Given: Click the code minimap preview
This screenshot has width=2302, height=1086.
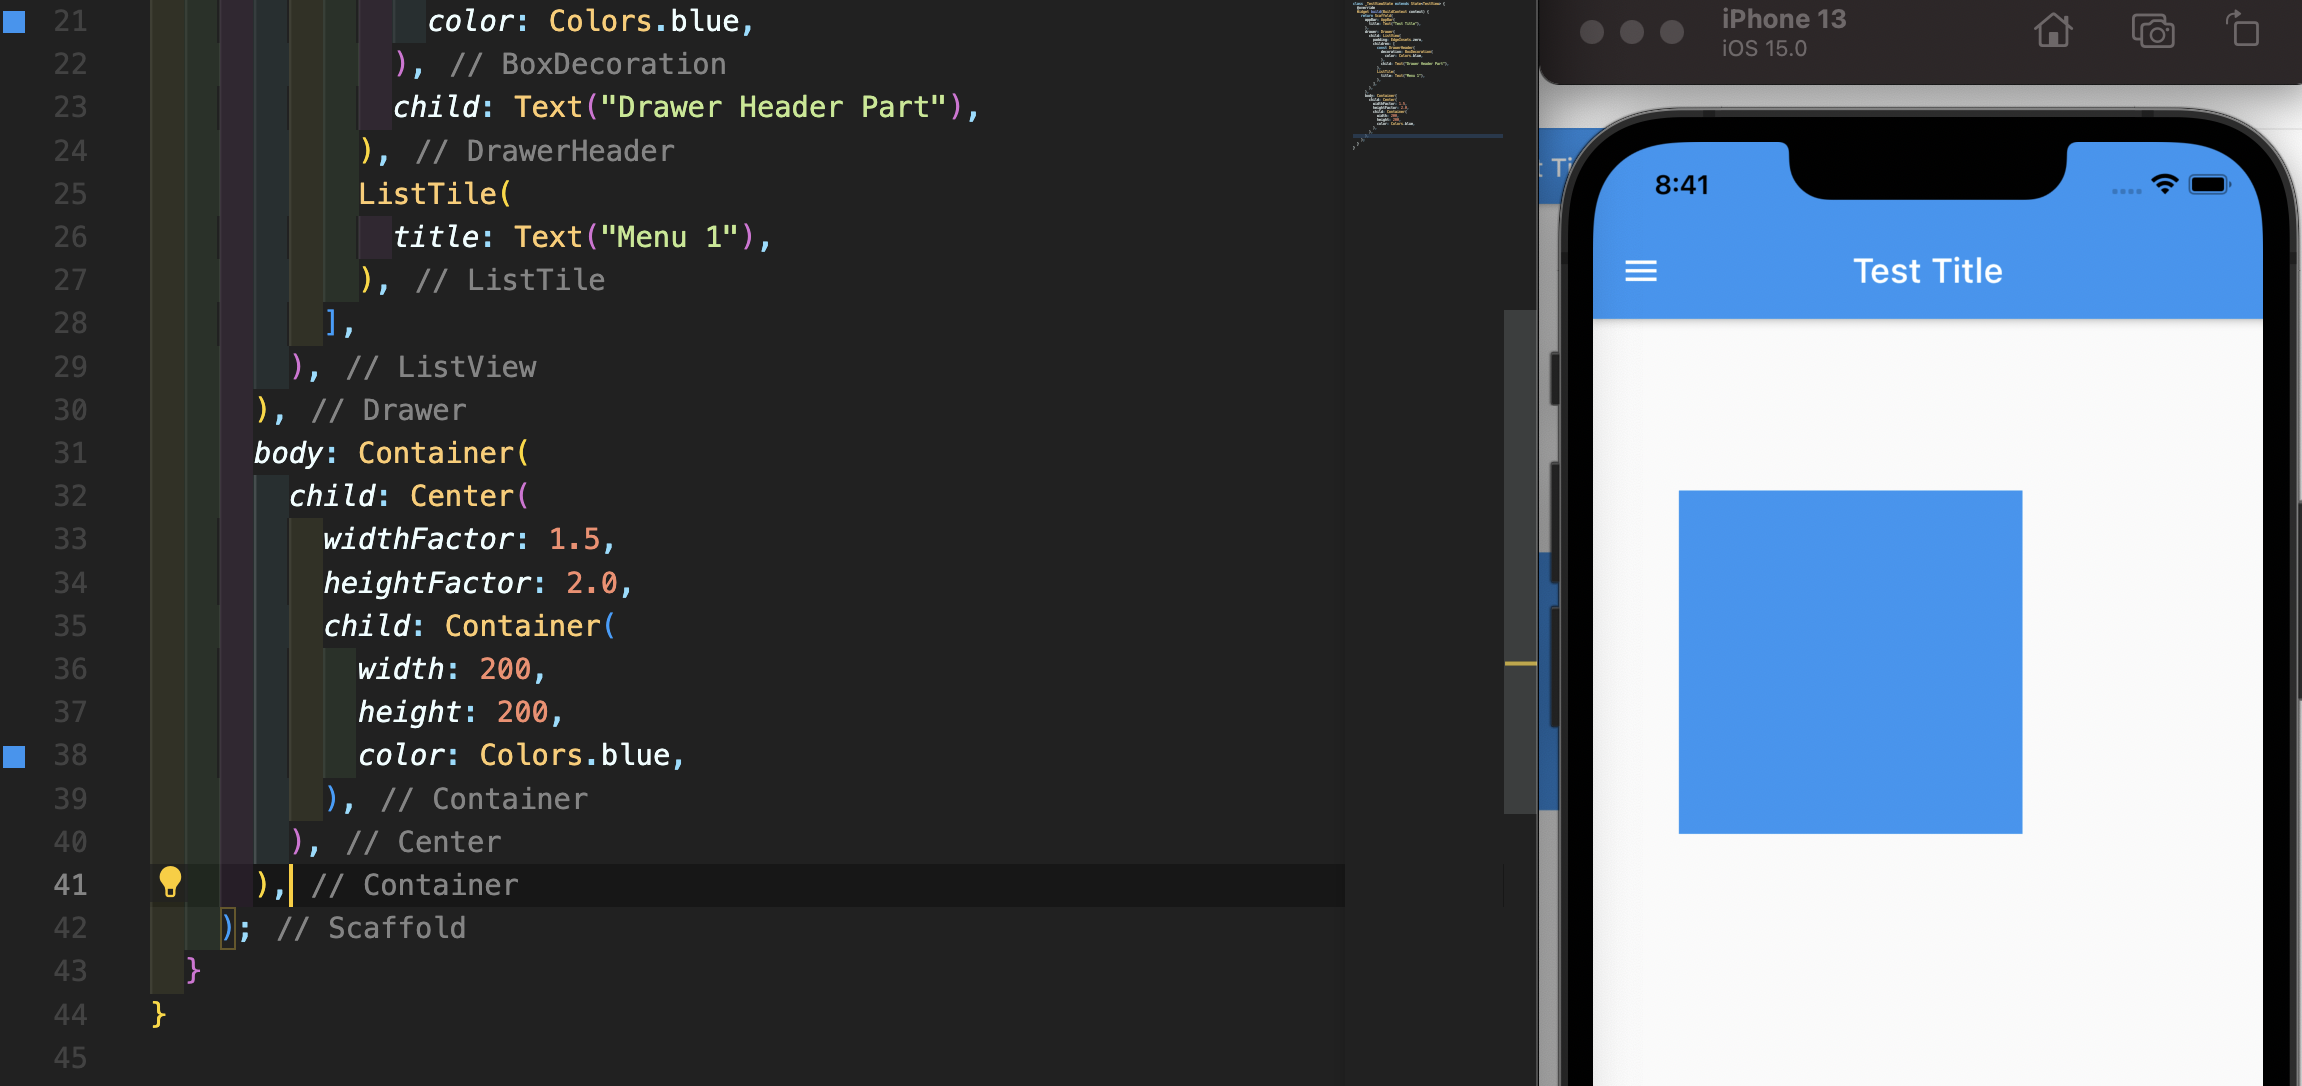Looking at the screenshot, I should click(1400, 70).
